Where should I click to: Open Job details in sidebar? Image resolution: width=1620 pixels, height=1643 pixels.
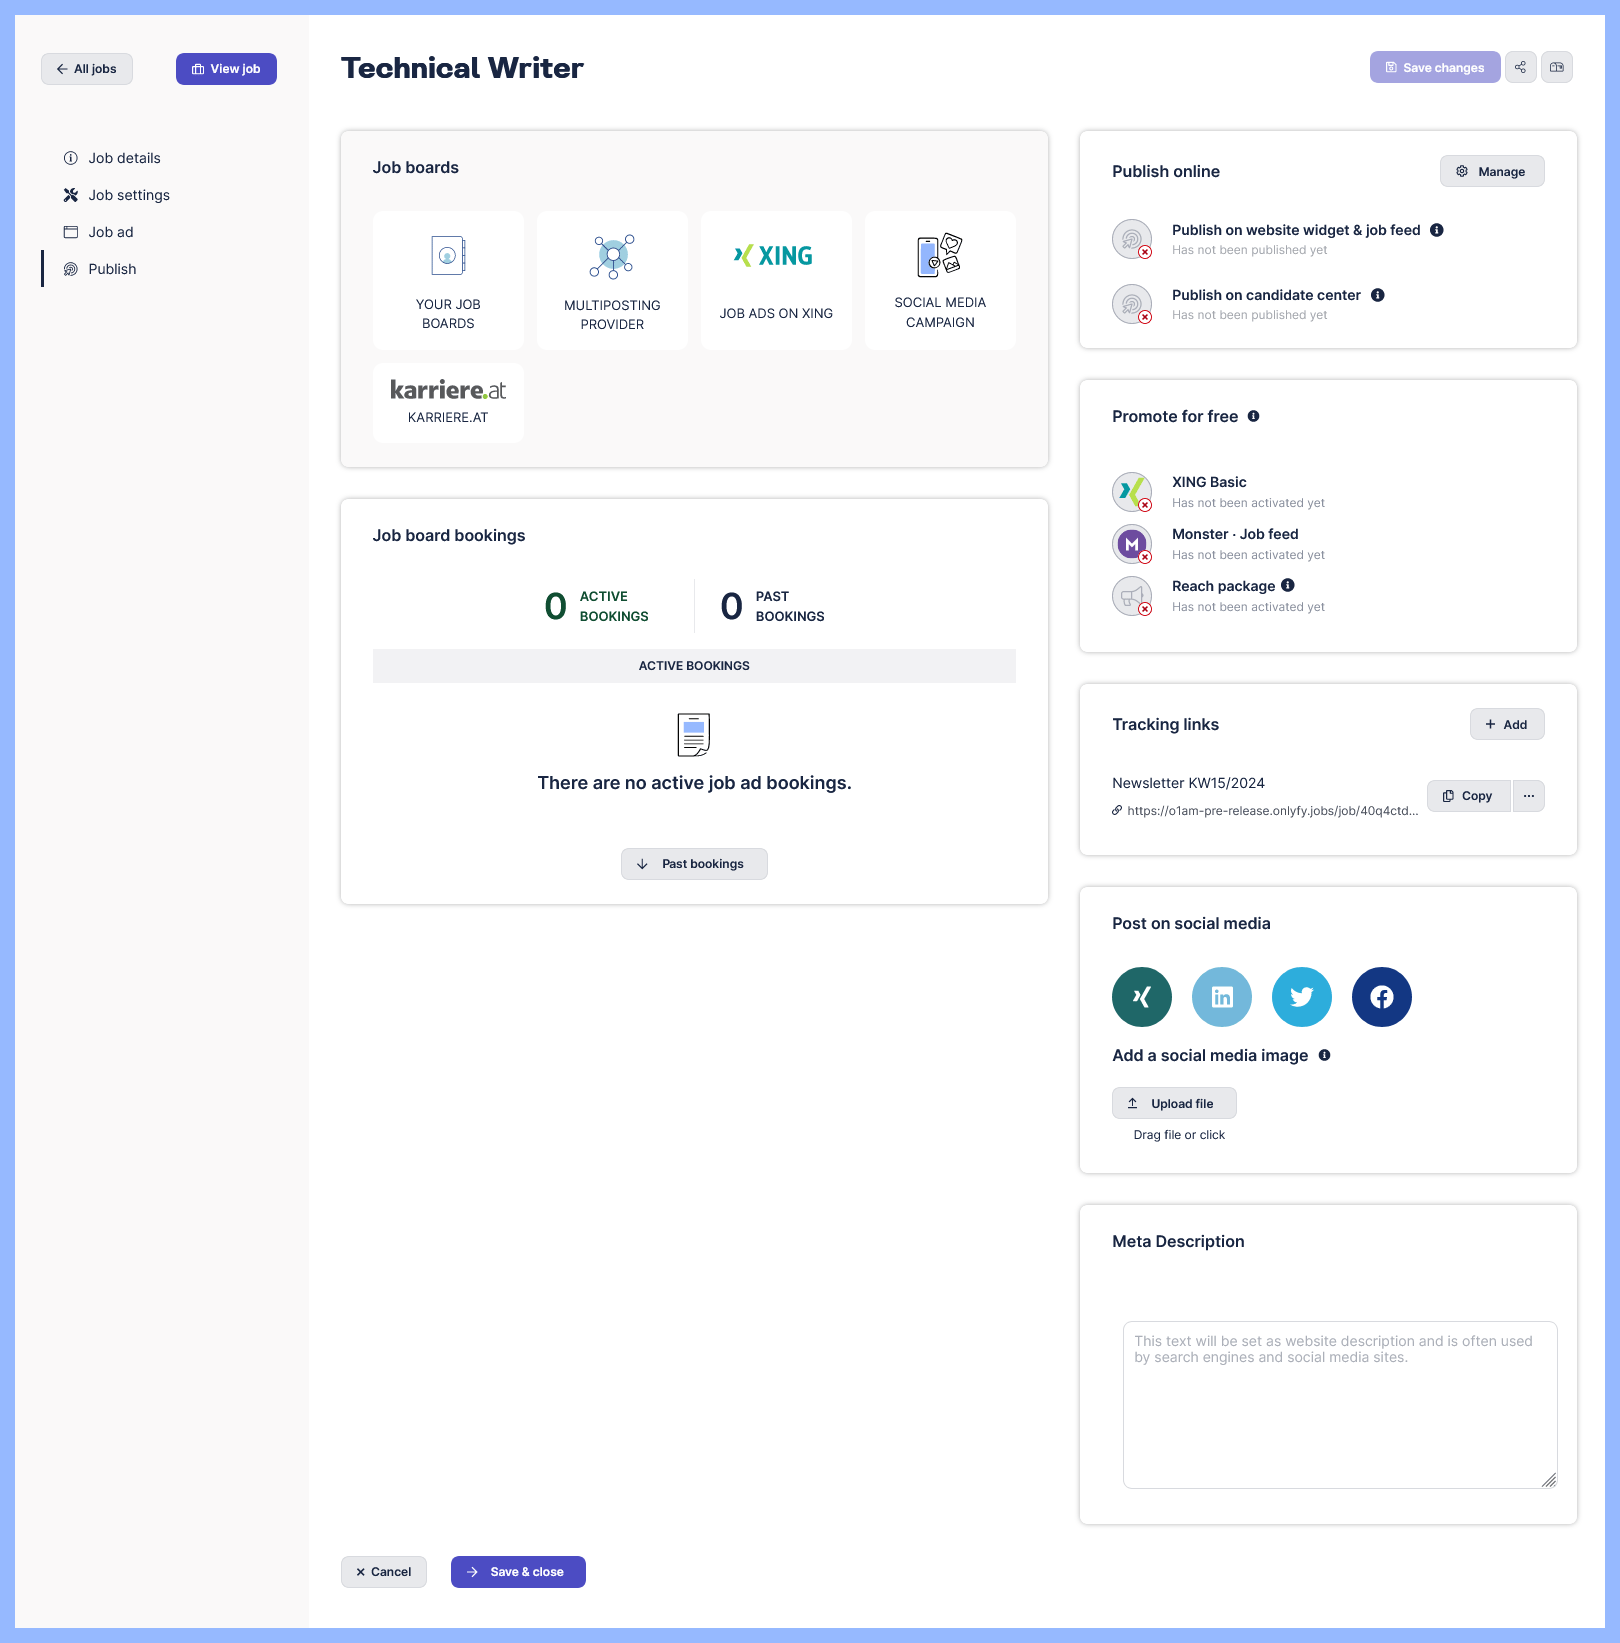[x=124, y=158]
